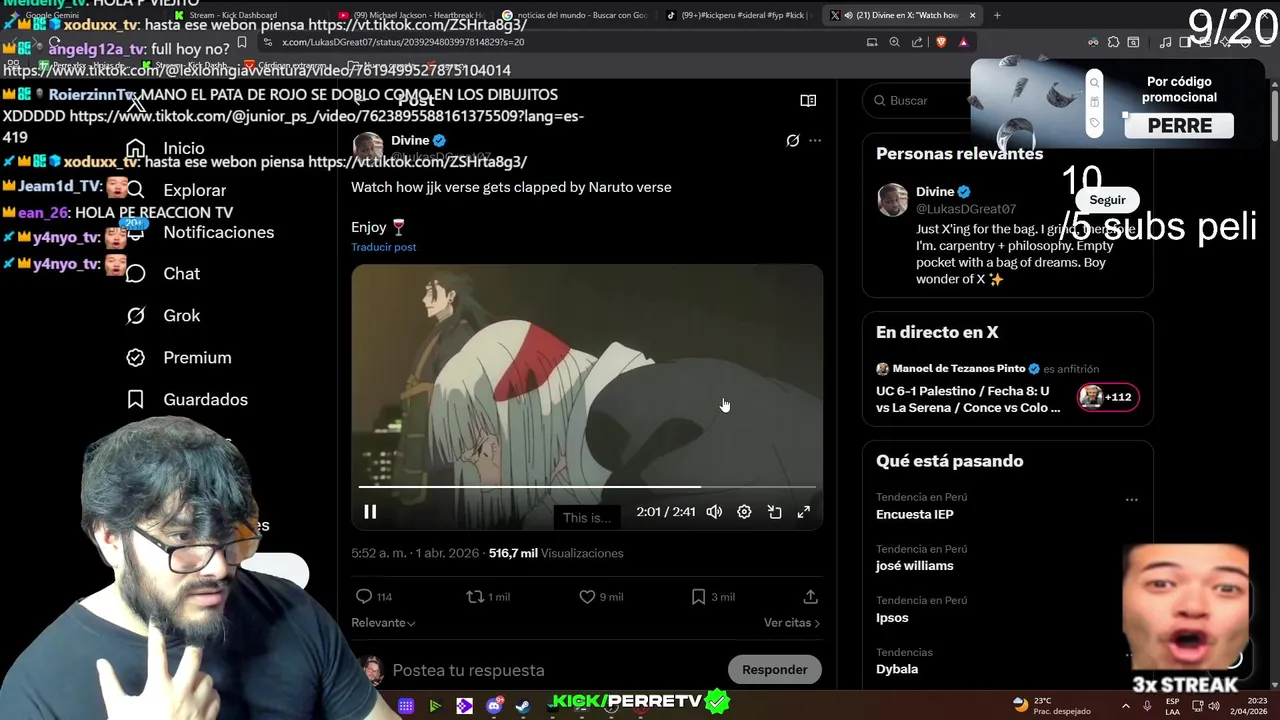Go to Inicio in the X sidebar
This screenshot has height=720, width=1280.
(165, 148)
